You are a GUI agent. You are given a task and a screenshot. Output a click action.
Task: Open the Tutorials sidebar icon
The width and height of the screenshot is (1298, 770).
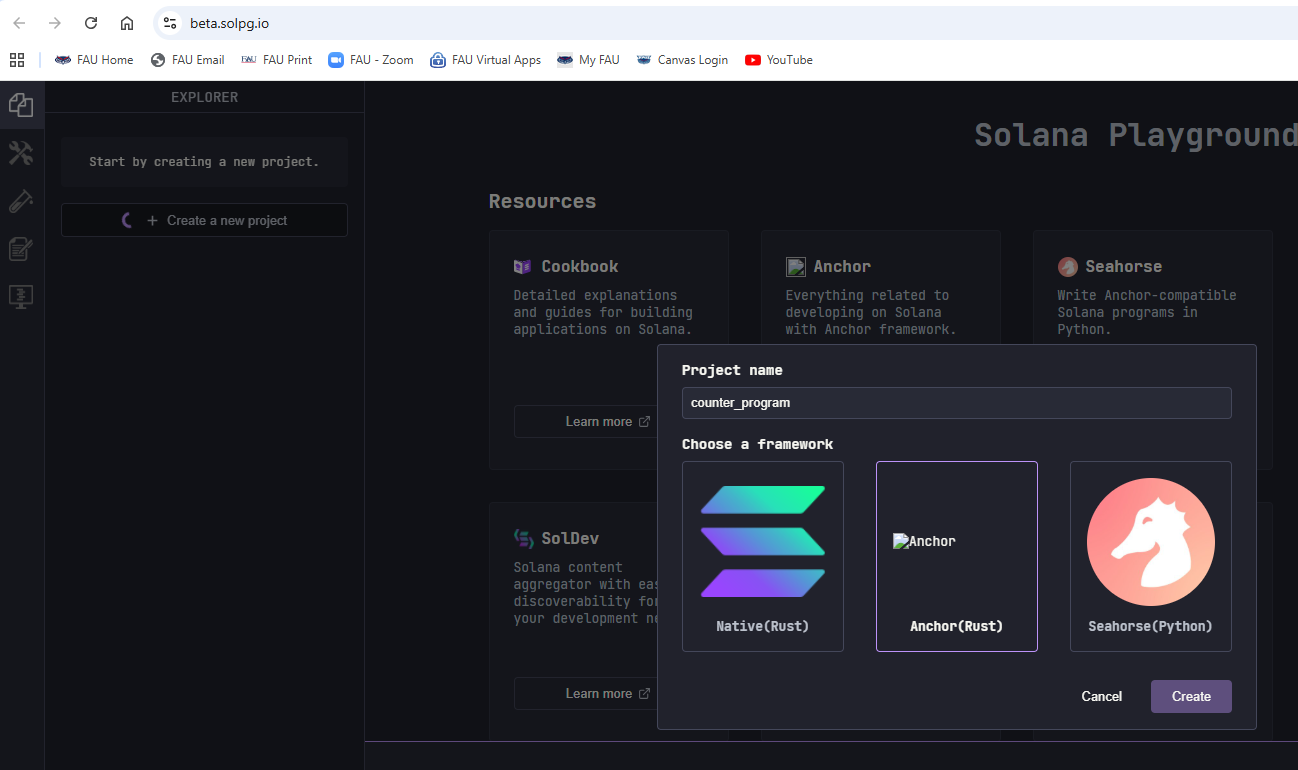(21, 249)
